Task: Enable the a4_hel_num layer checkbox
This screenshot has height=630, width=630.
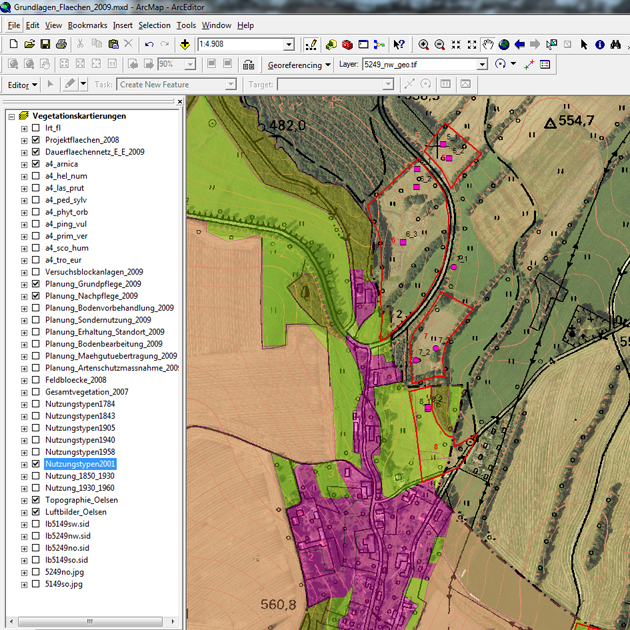Action: click(x=36, y=176)
